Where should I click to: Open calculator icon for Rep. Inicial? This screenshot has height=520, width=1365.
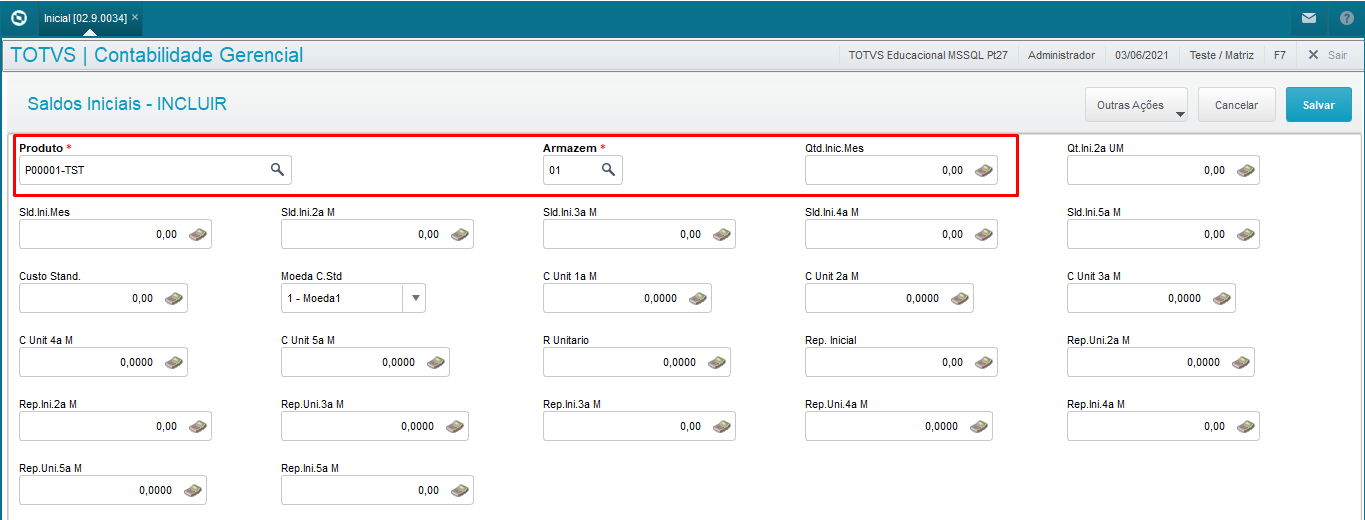[985, 363]
